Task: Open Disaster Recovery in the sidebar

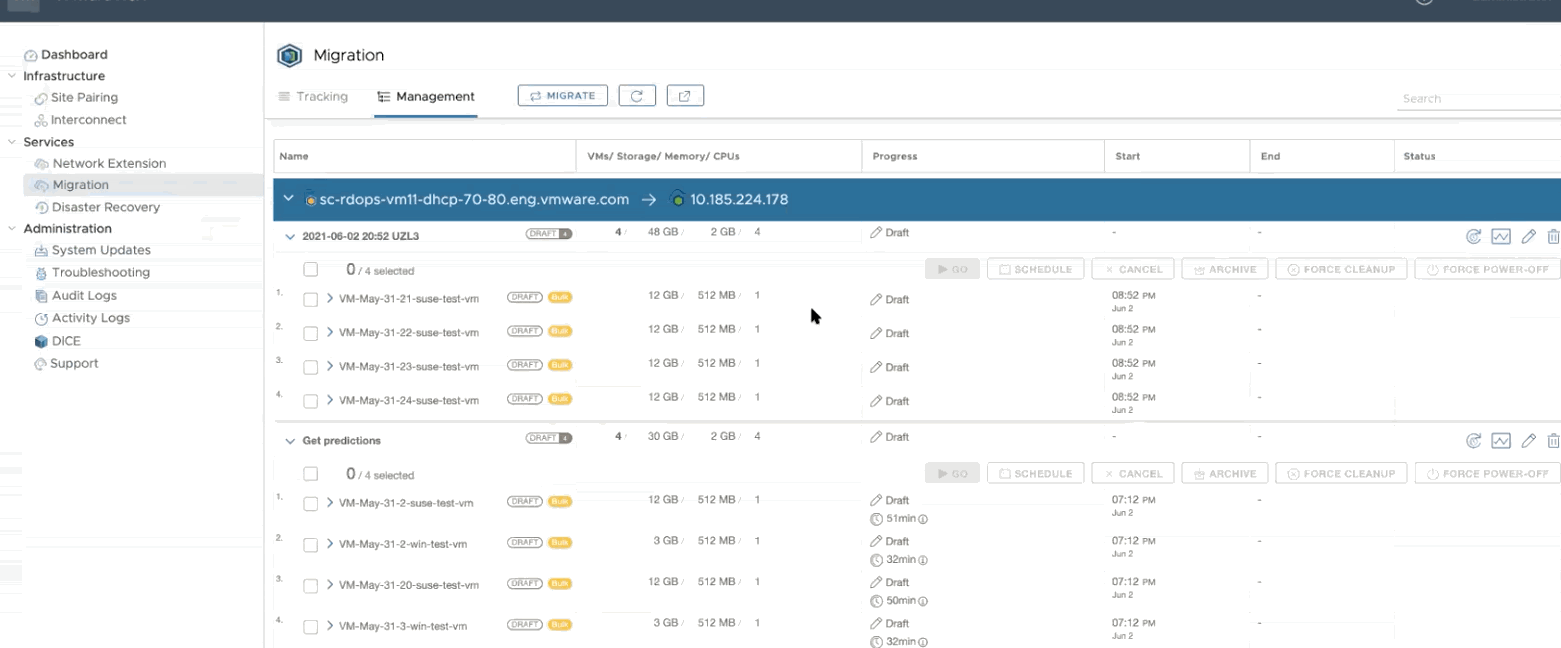Action: pyautogui.click(x=105, y=207)
